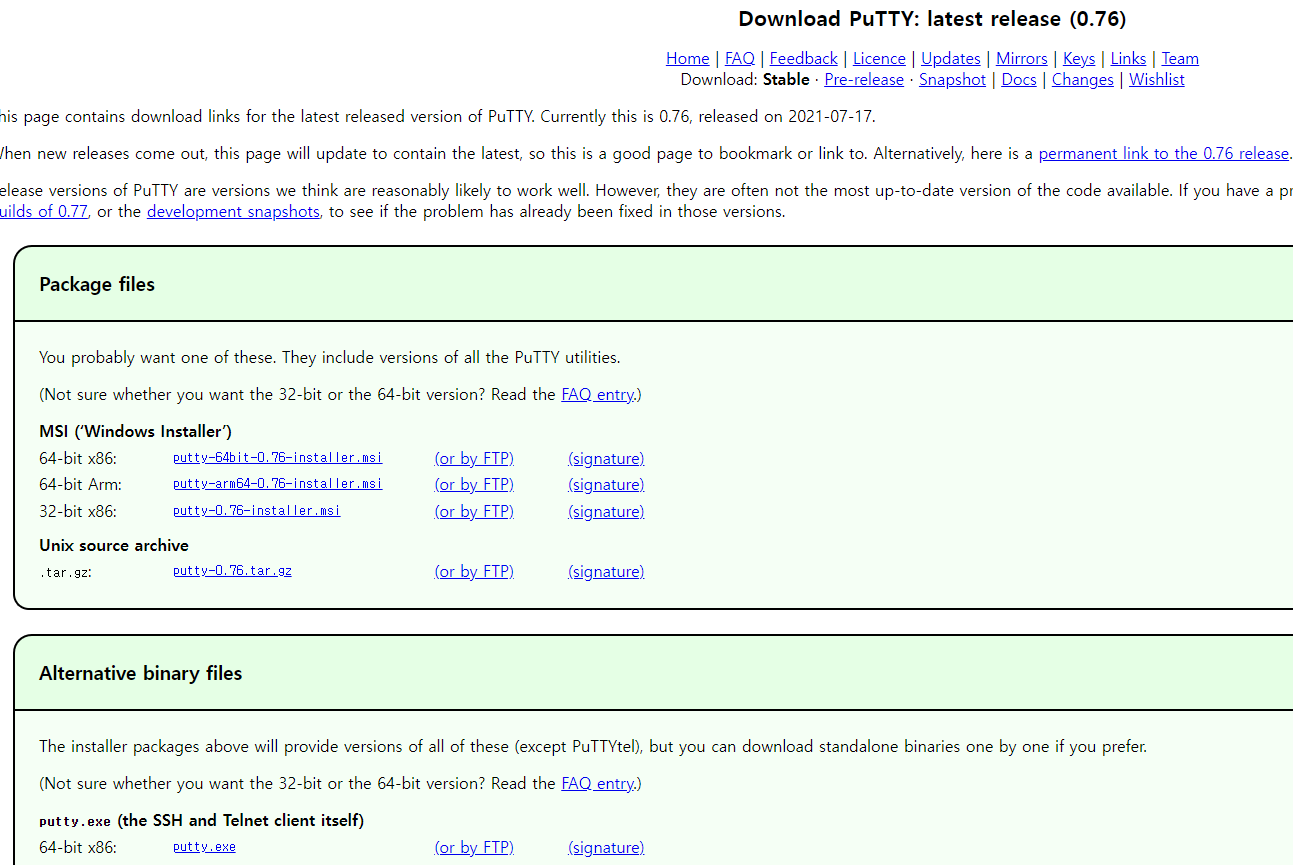
Task: Open the Wishlist link
Action: click(1157, 79)
